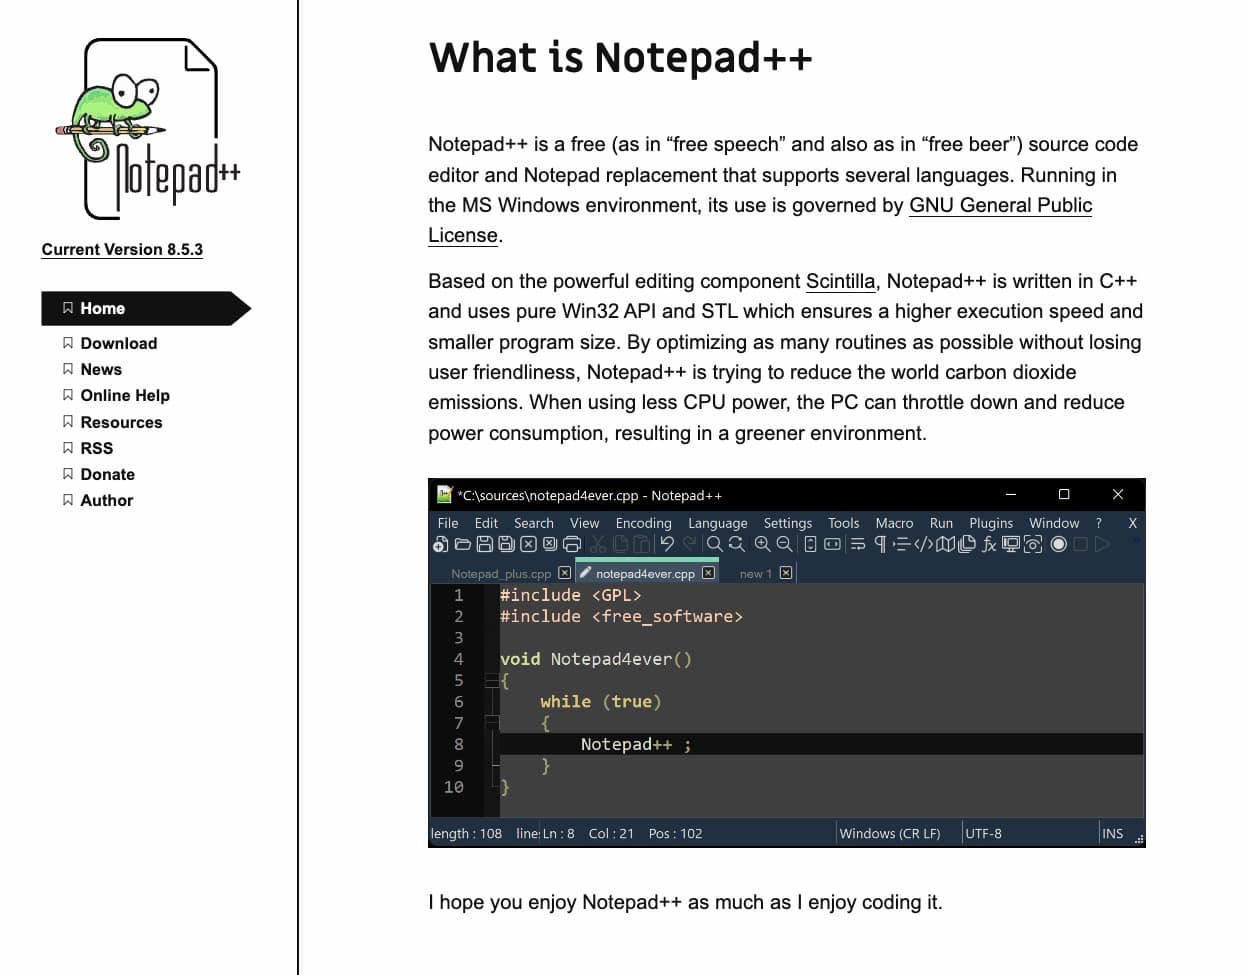This screenshot has height=975, width=1248.
Task: Navigate to the Download page
Action: tap(119, 343)
